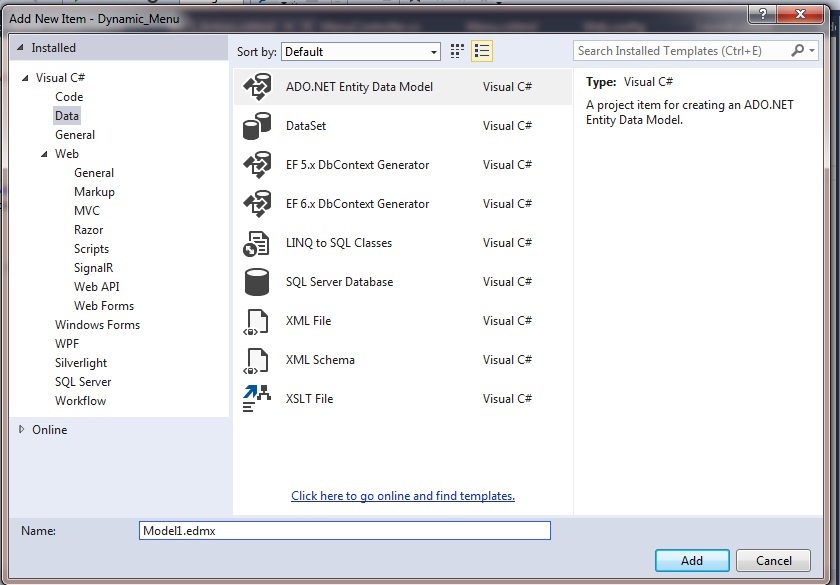This screenshot has width=840, height=585.
Task: Click the online templates link
Action: click(403, 496)
